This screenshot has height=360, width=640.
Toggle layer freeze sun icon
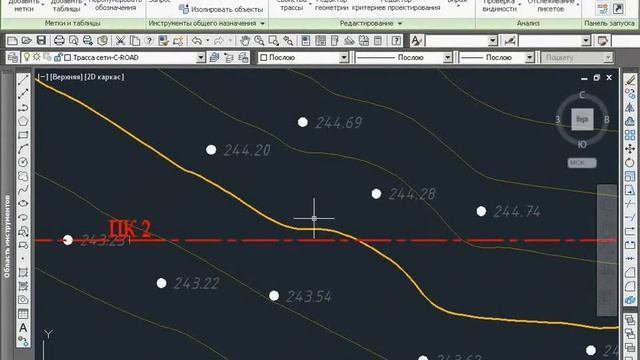(x=37, y=57)
